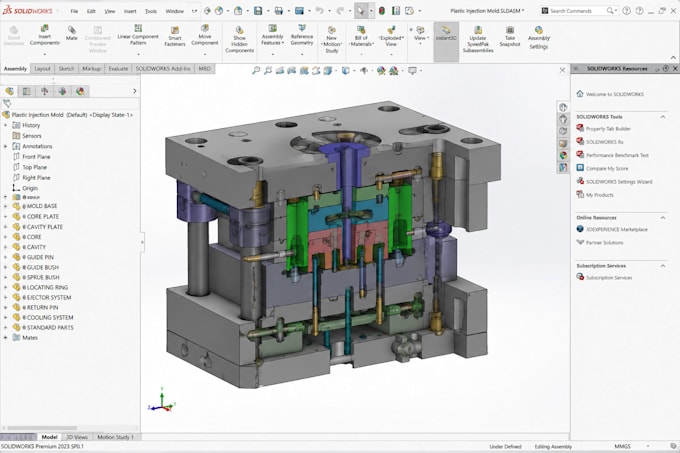
Task: Click the filter funnel icon in tree
Action: coord(7,104)
